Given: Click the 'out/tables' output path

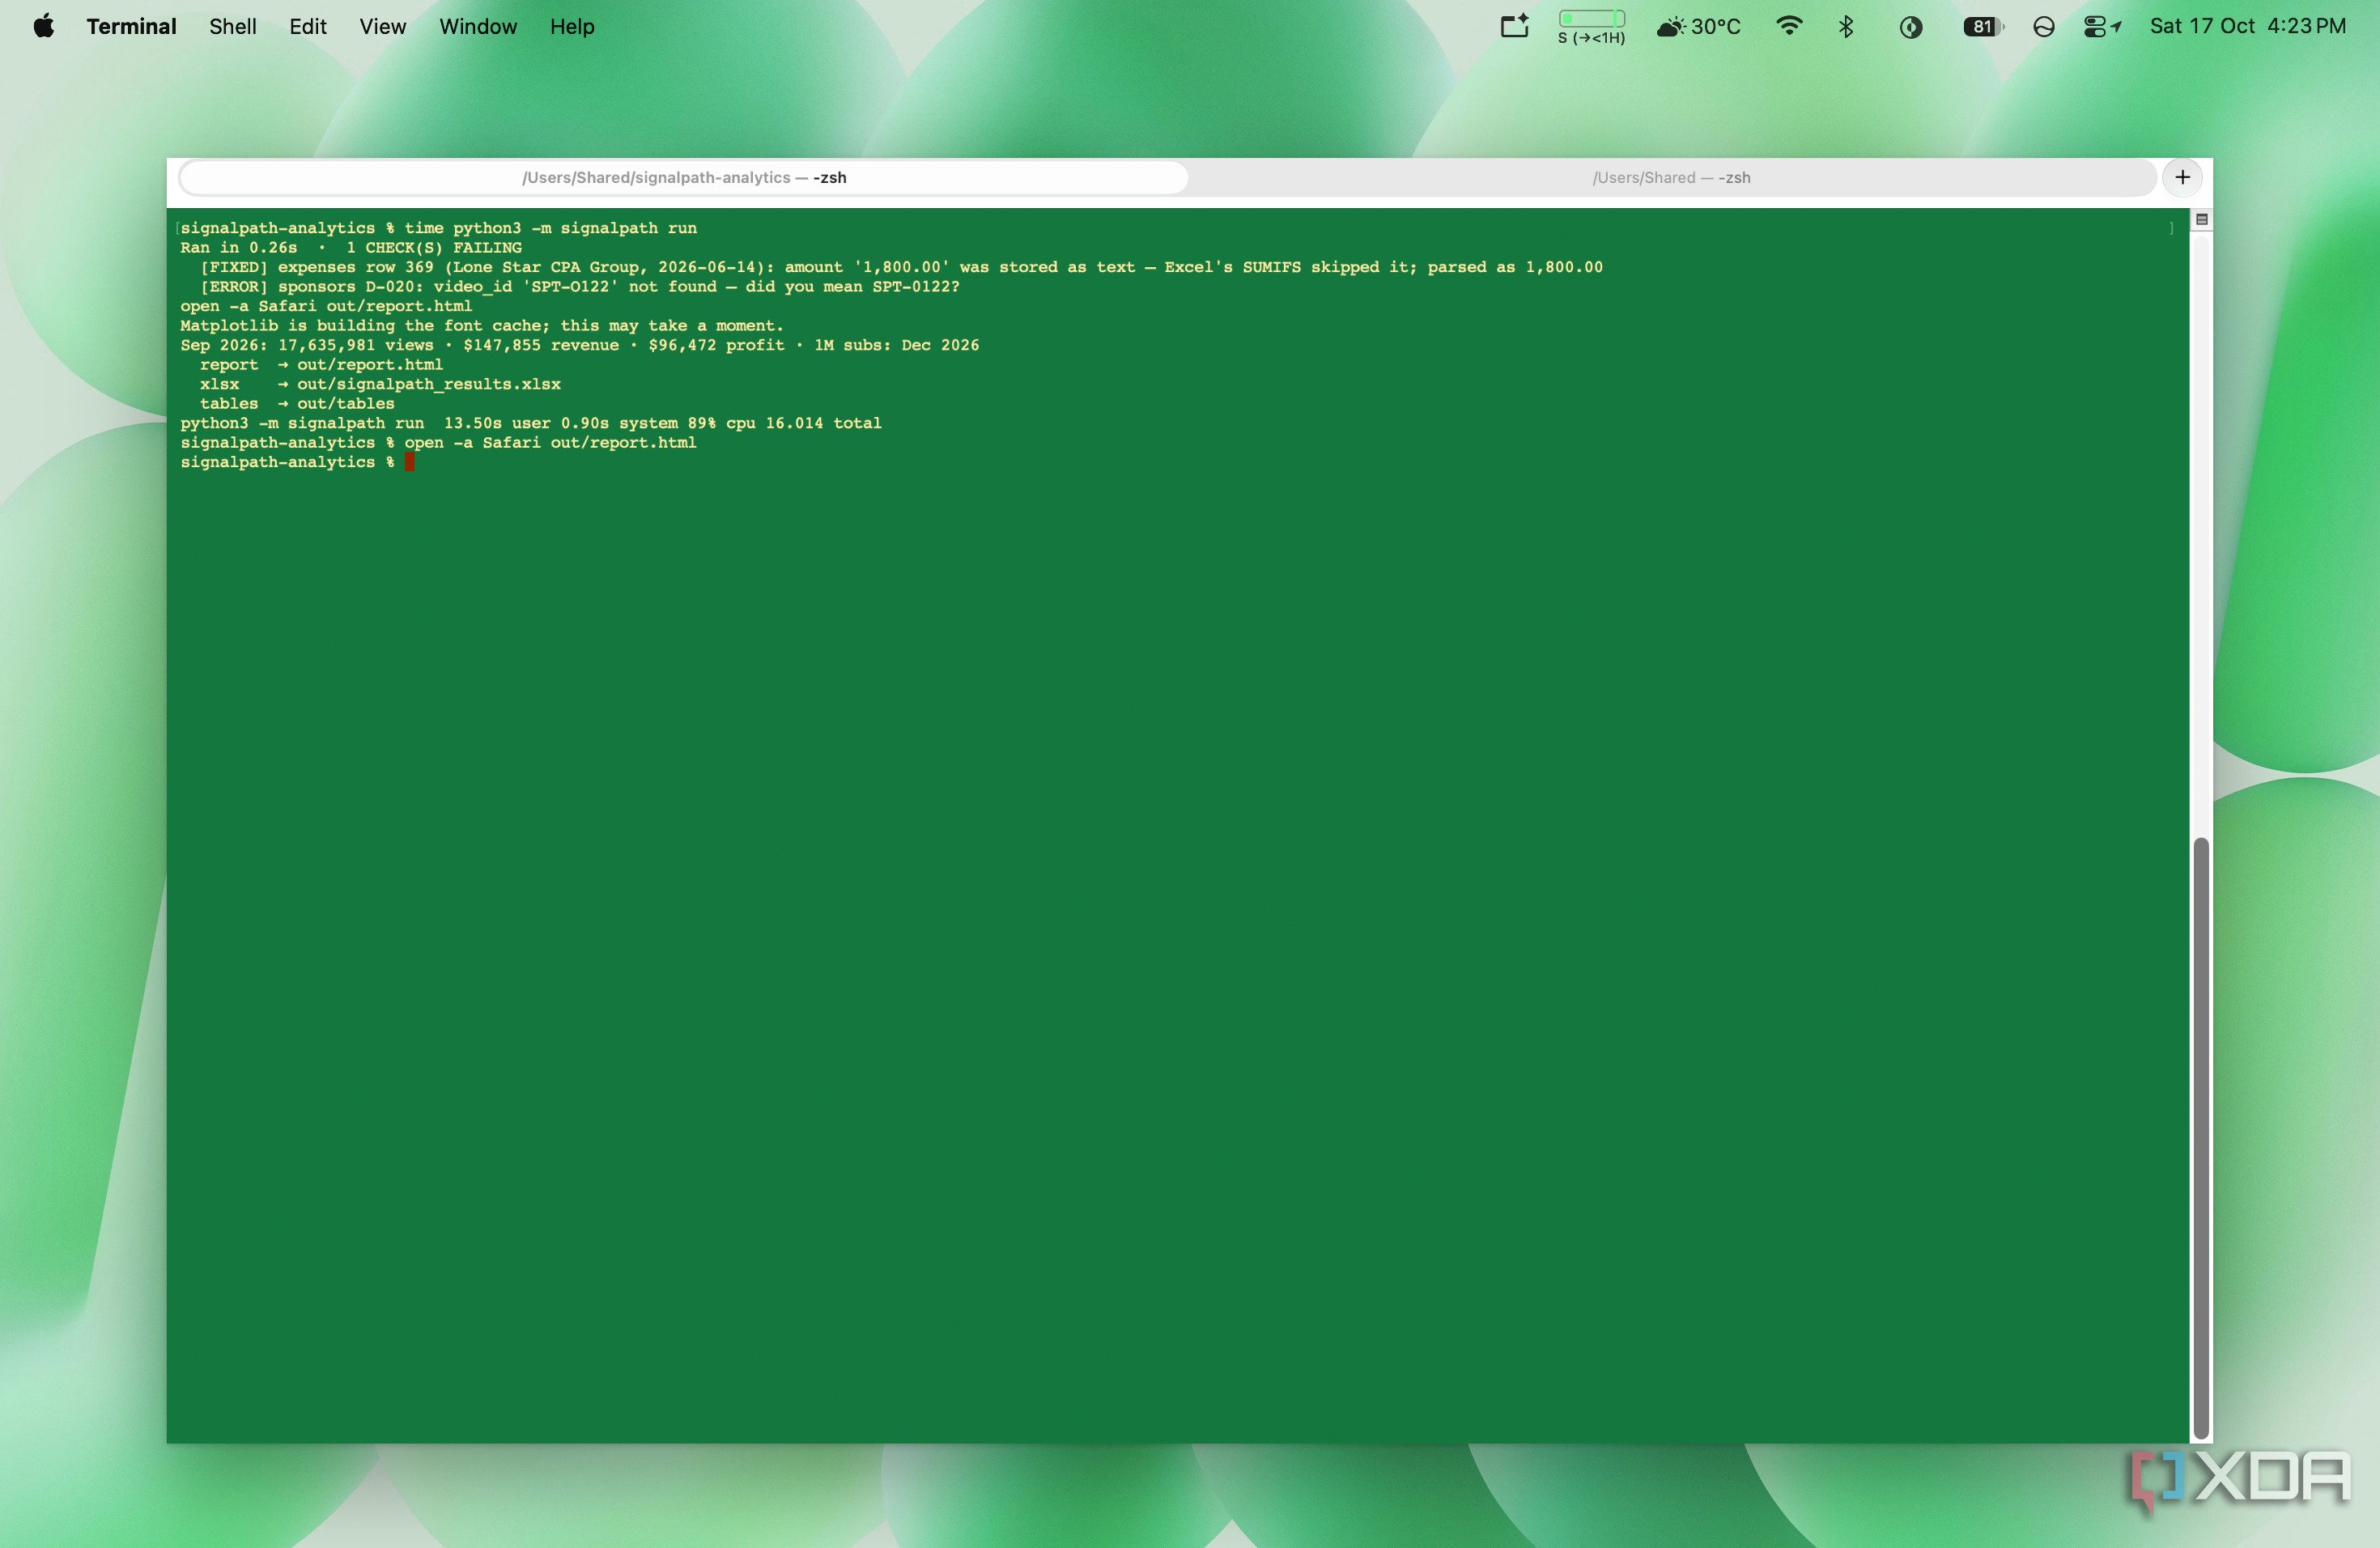Looking at the screenshot, I should coord(345,403).
